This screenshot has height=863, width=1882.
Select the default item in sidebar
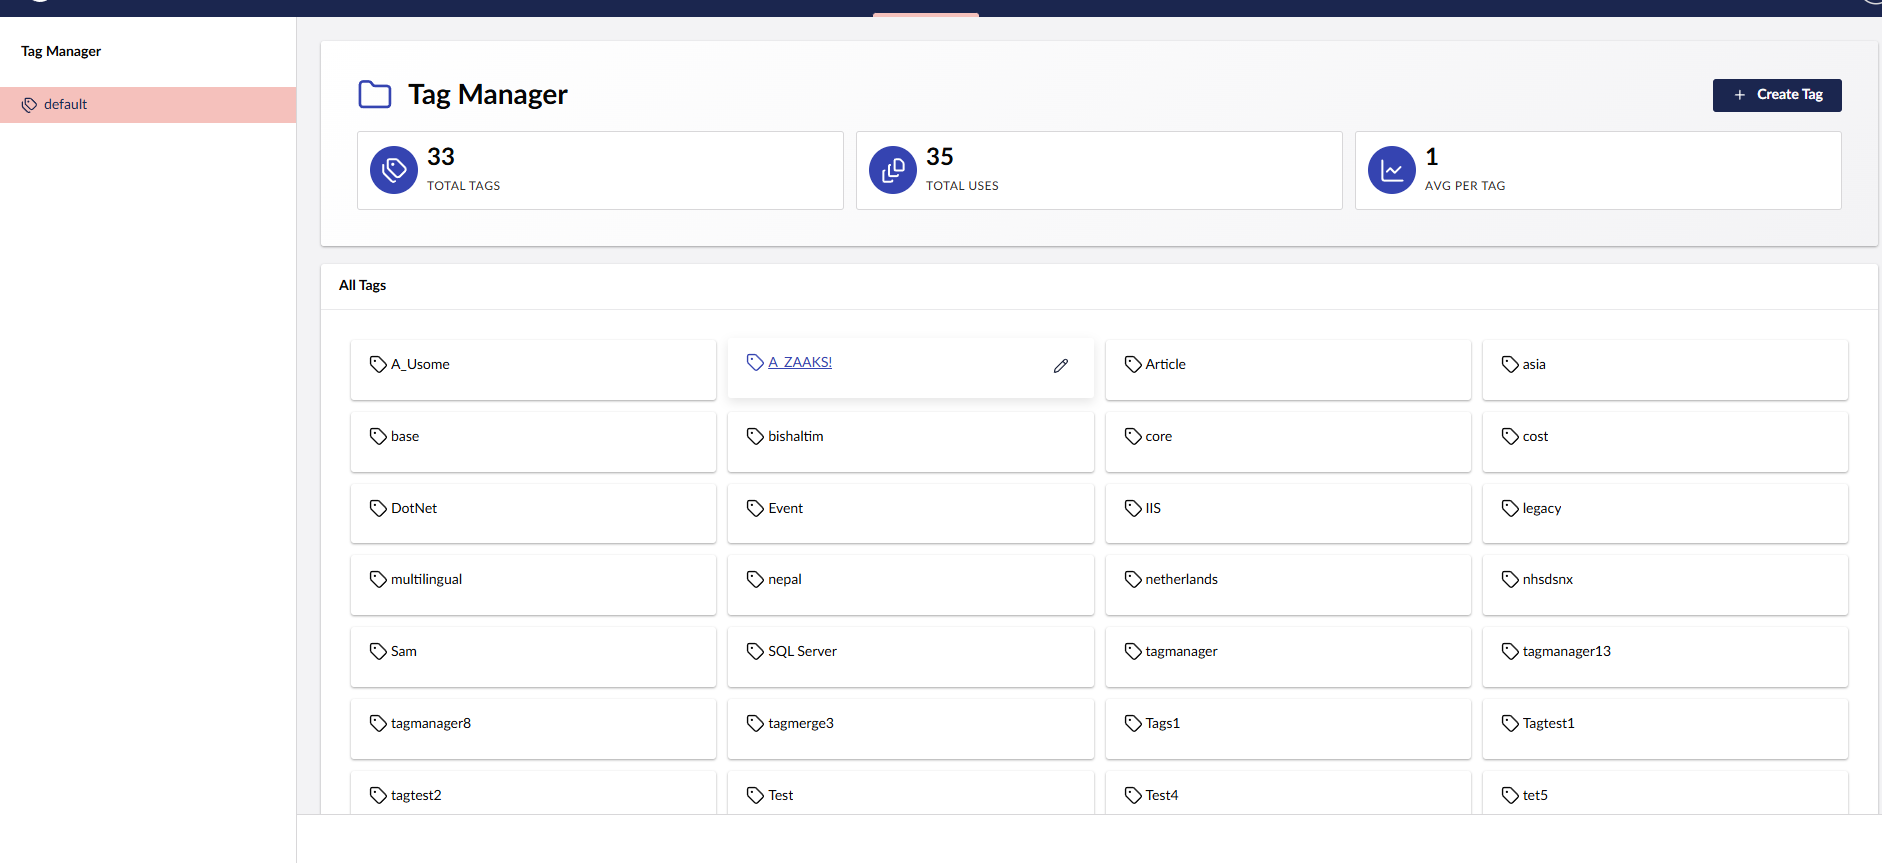tap(148, 105)
